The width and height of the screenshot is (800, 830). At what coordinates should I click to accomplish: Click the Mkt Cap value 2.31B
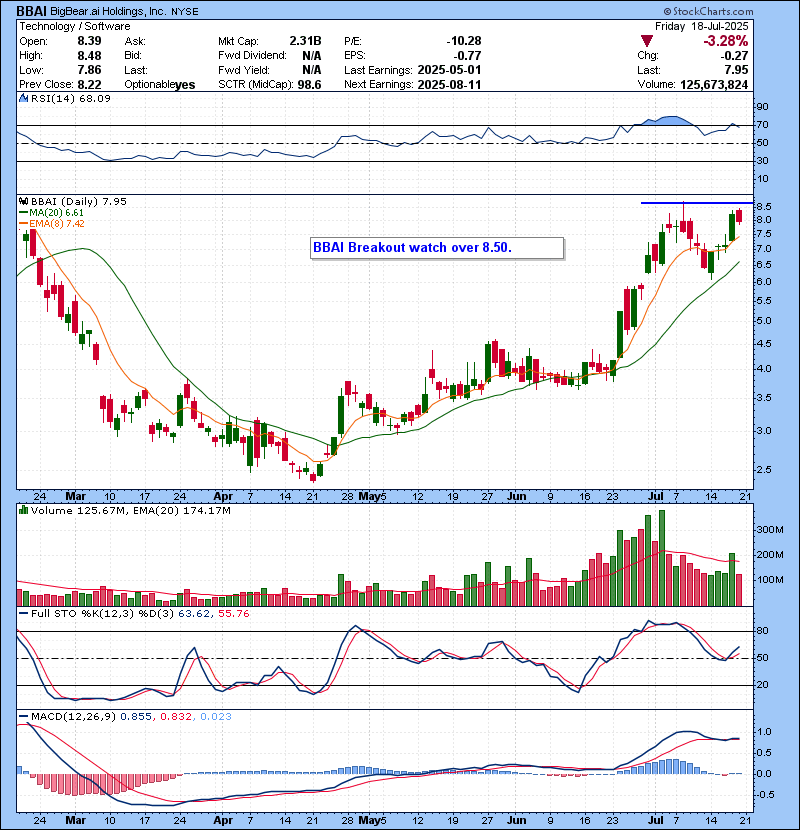tap(305, 41)
